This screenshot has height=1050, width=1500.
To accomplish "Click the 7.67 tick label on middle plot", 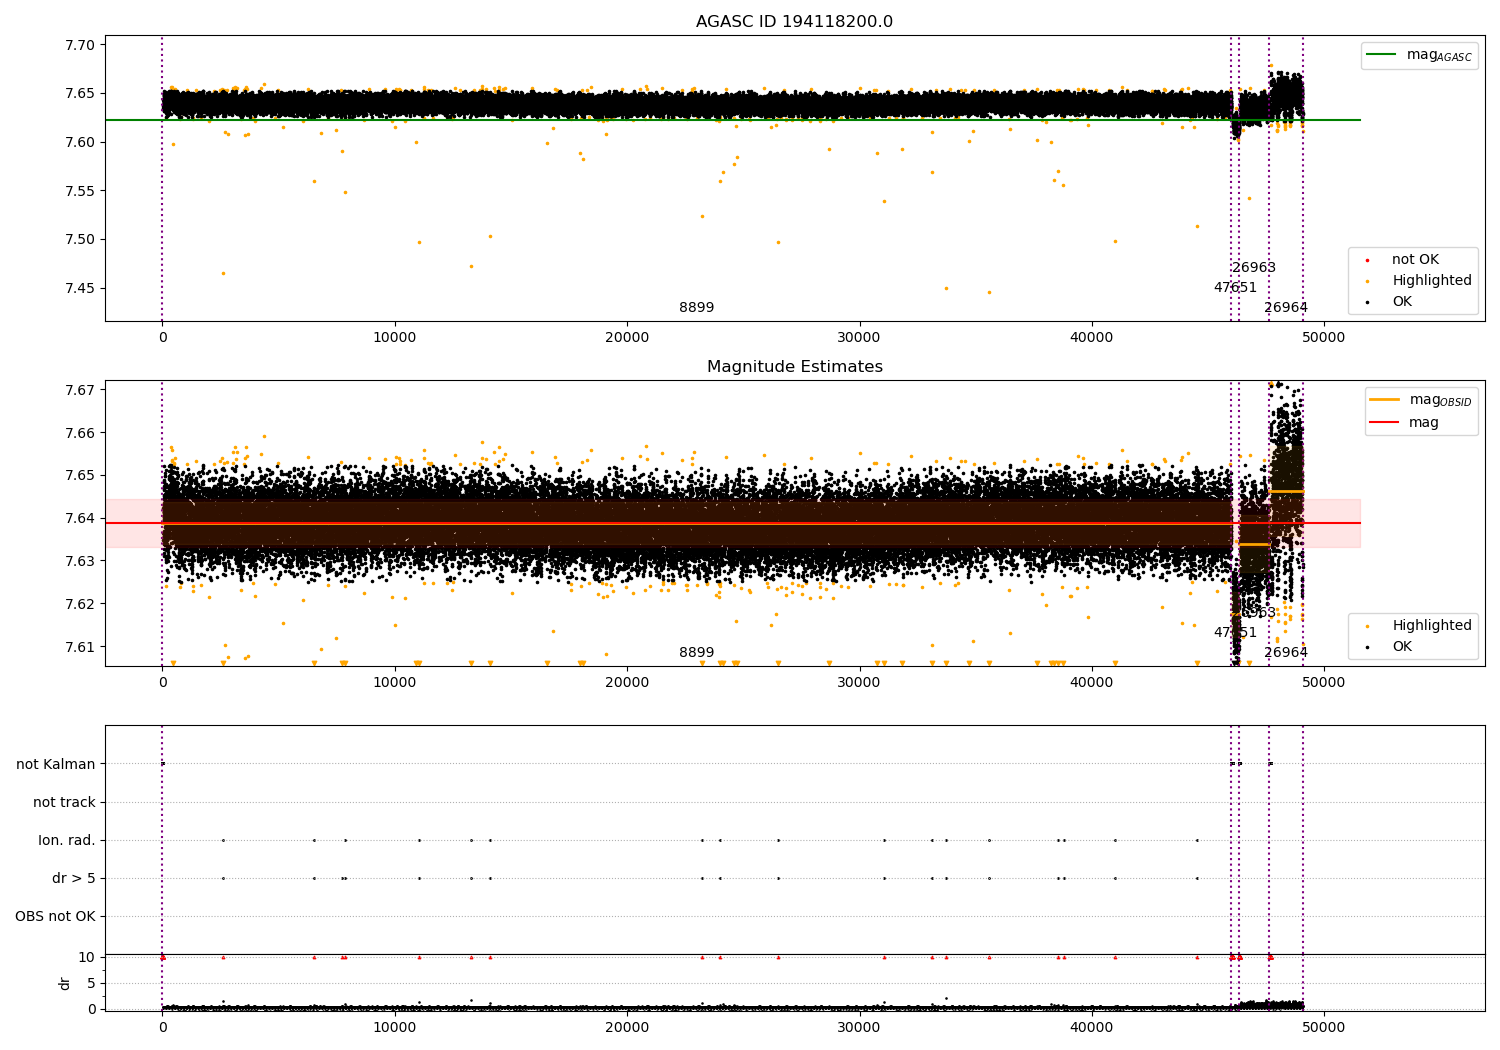I will [79, 390].
